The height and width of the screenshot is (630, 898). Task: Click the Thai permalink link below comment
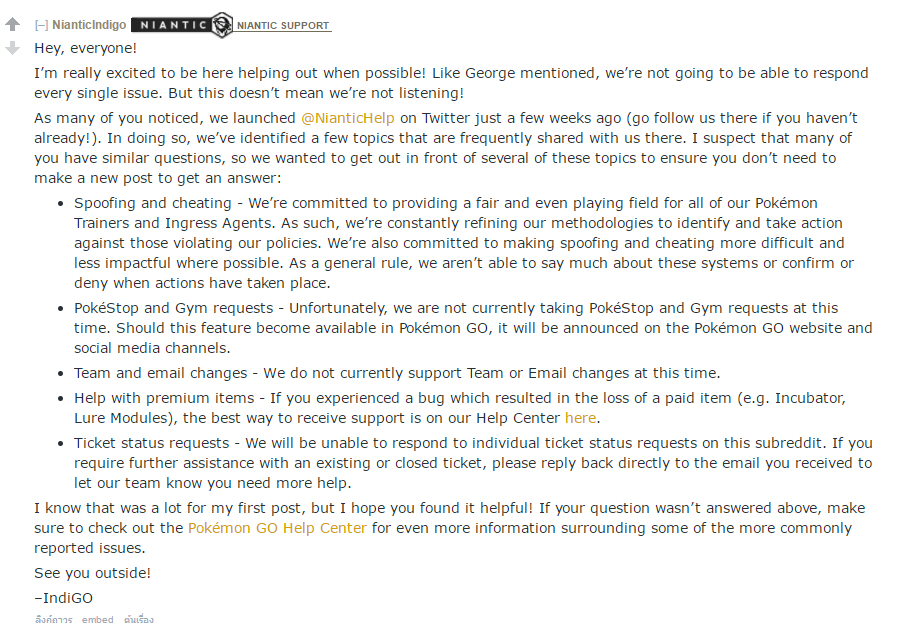point(53,620)
